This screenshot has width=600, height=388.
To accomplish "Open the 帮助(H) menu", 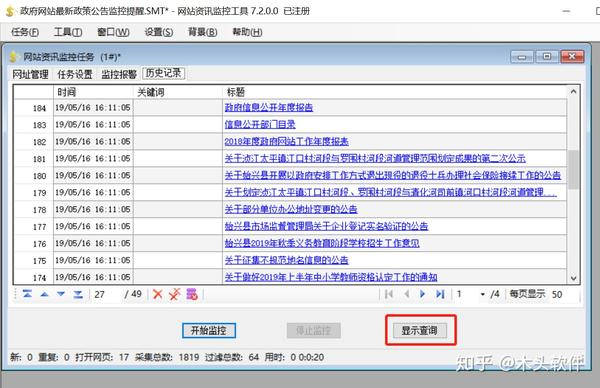I will (x=247, y=32).
